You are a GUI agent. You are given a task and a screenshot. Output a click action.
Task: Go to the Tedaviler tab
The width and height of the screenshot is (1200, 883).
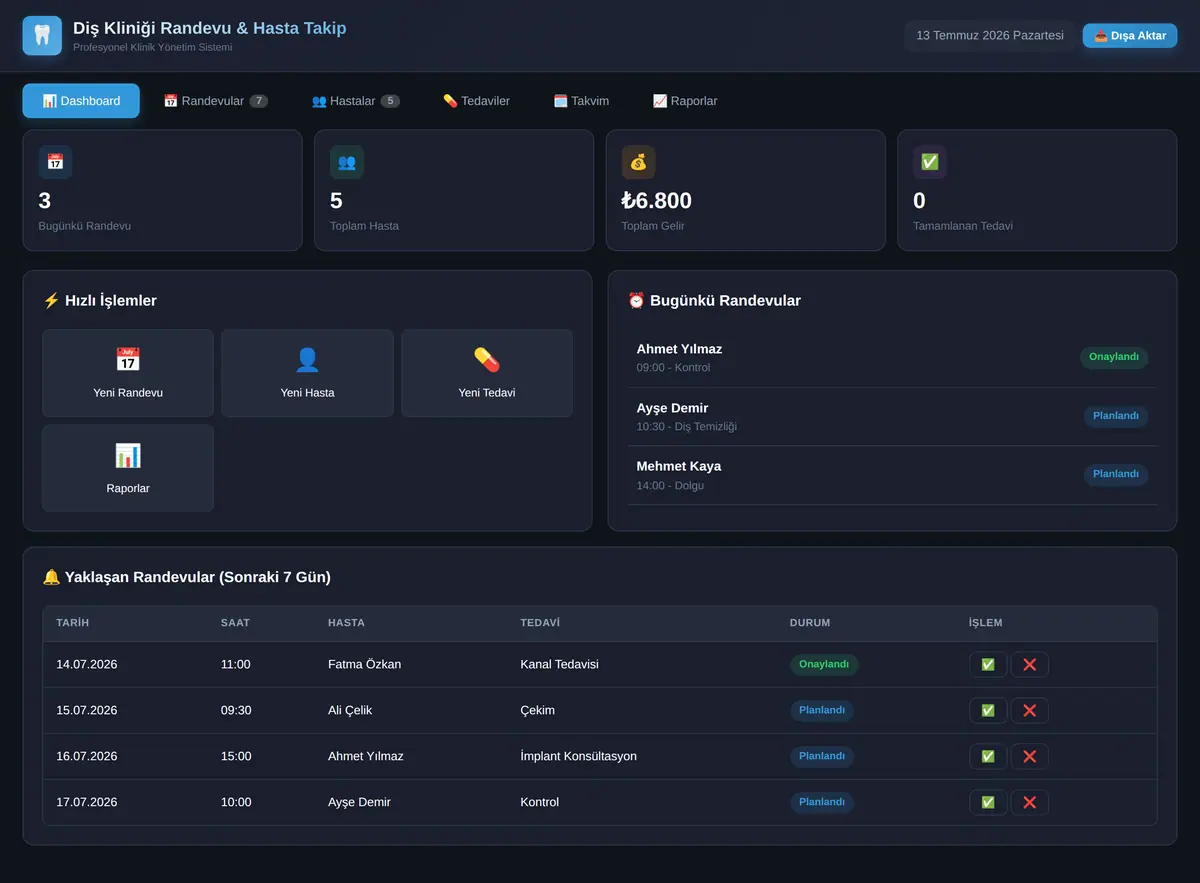tap(476, 101)
